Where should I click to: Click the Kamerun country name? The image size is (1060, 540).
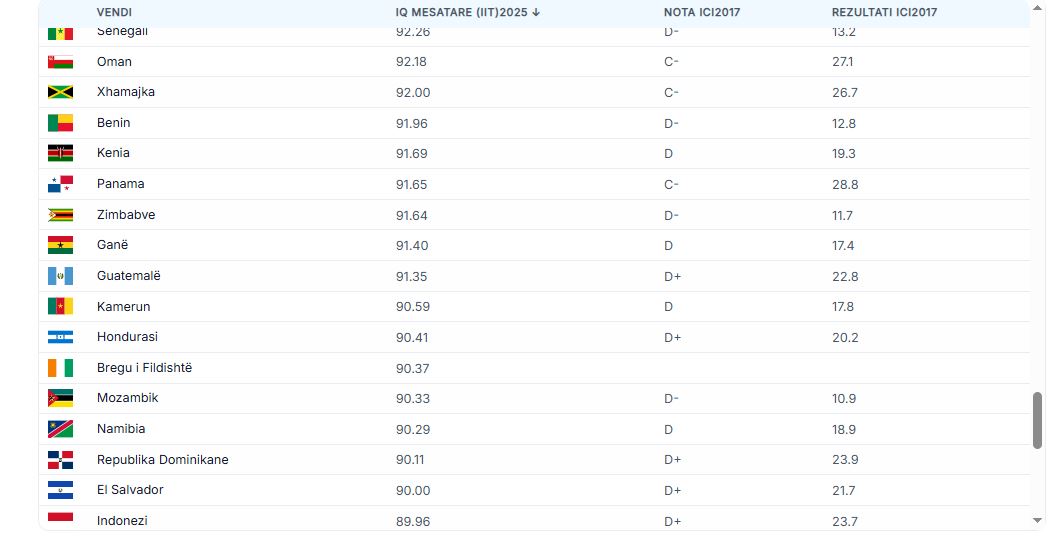coord(123,307)
